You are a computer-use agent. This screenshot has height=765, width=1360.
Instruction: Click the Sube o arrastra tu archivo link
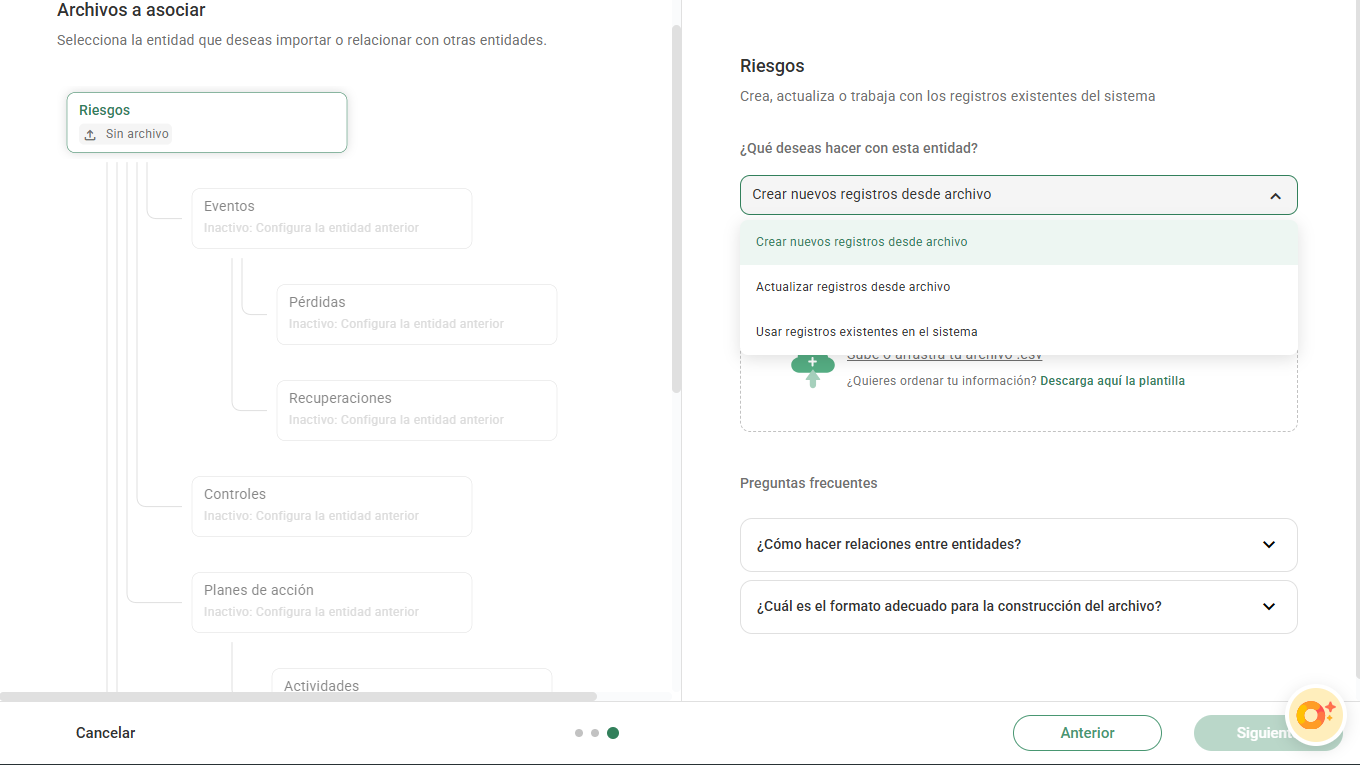tap(945, 356)
